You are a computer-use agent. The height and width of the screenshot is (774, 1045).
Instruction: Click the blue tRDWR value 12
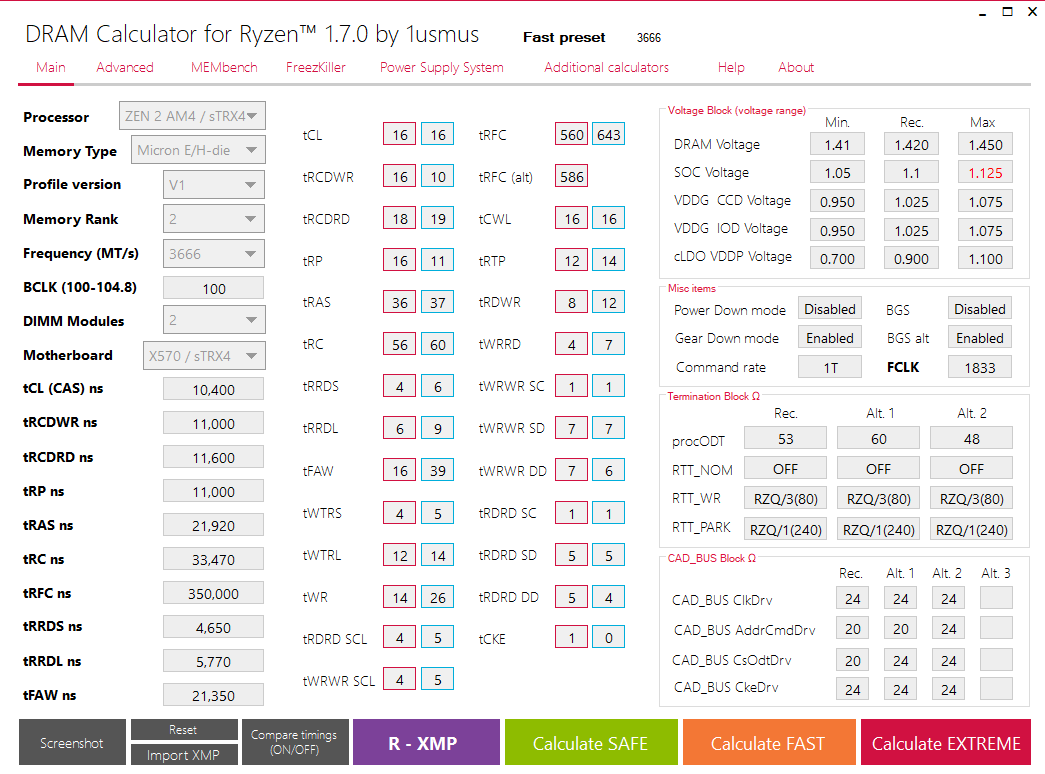click(608, 303)
